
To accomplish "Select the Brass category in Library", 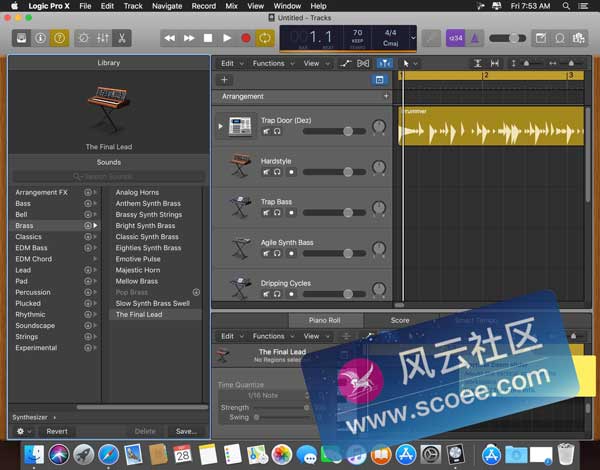I will pyautogui.click(x=54, y=226).
